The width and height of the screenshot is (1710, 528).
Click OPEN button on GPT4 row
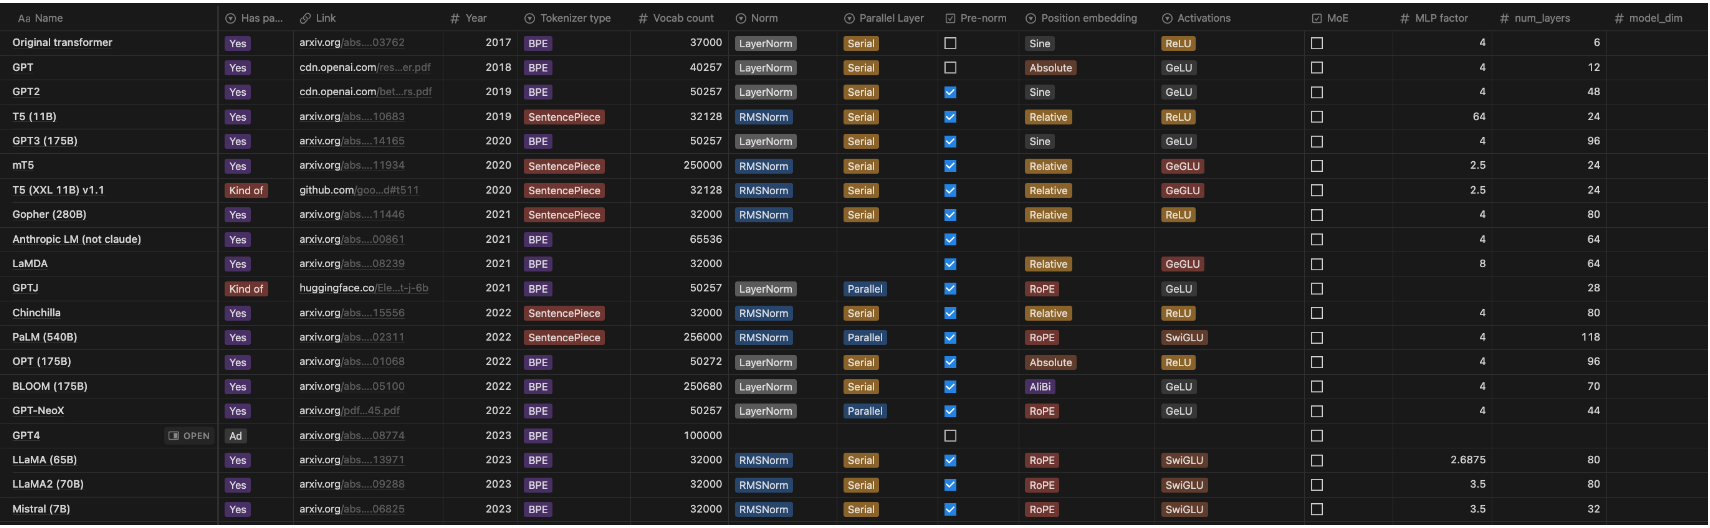tap(189, 436)
